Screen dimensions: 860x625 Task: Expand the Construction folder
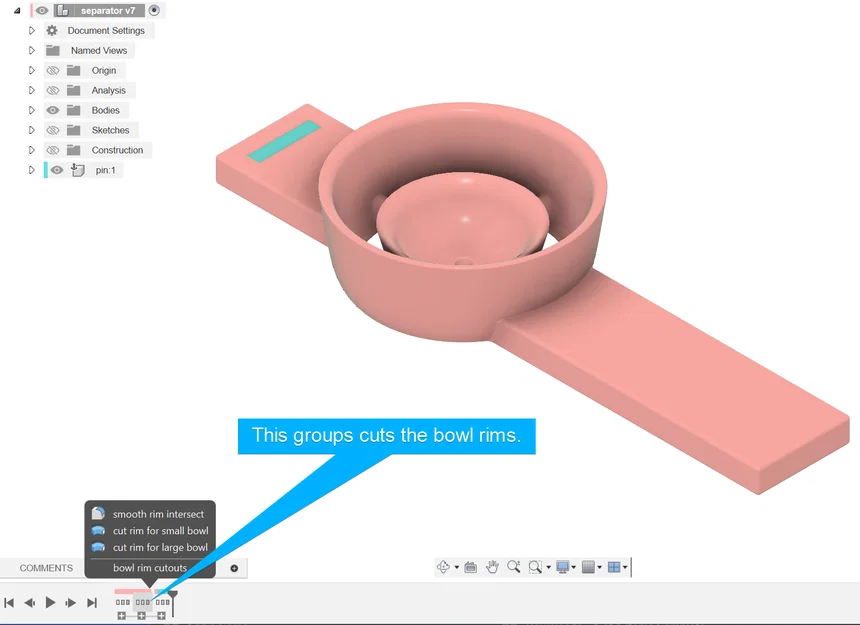31,150
